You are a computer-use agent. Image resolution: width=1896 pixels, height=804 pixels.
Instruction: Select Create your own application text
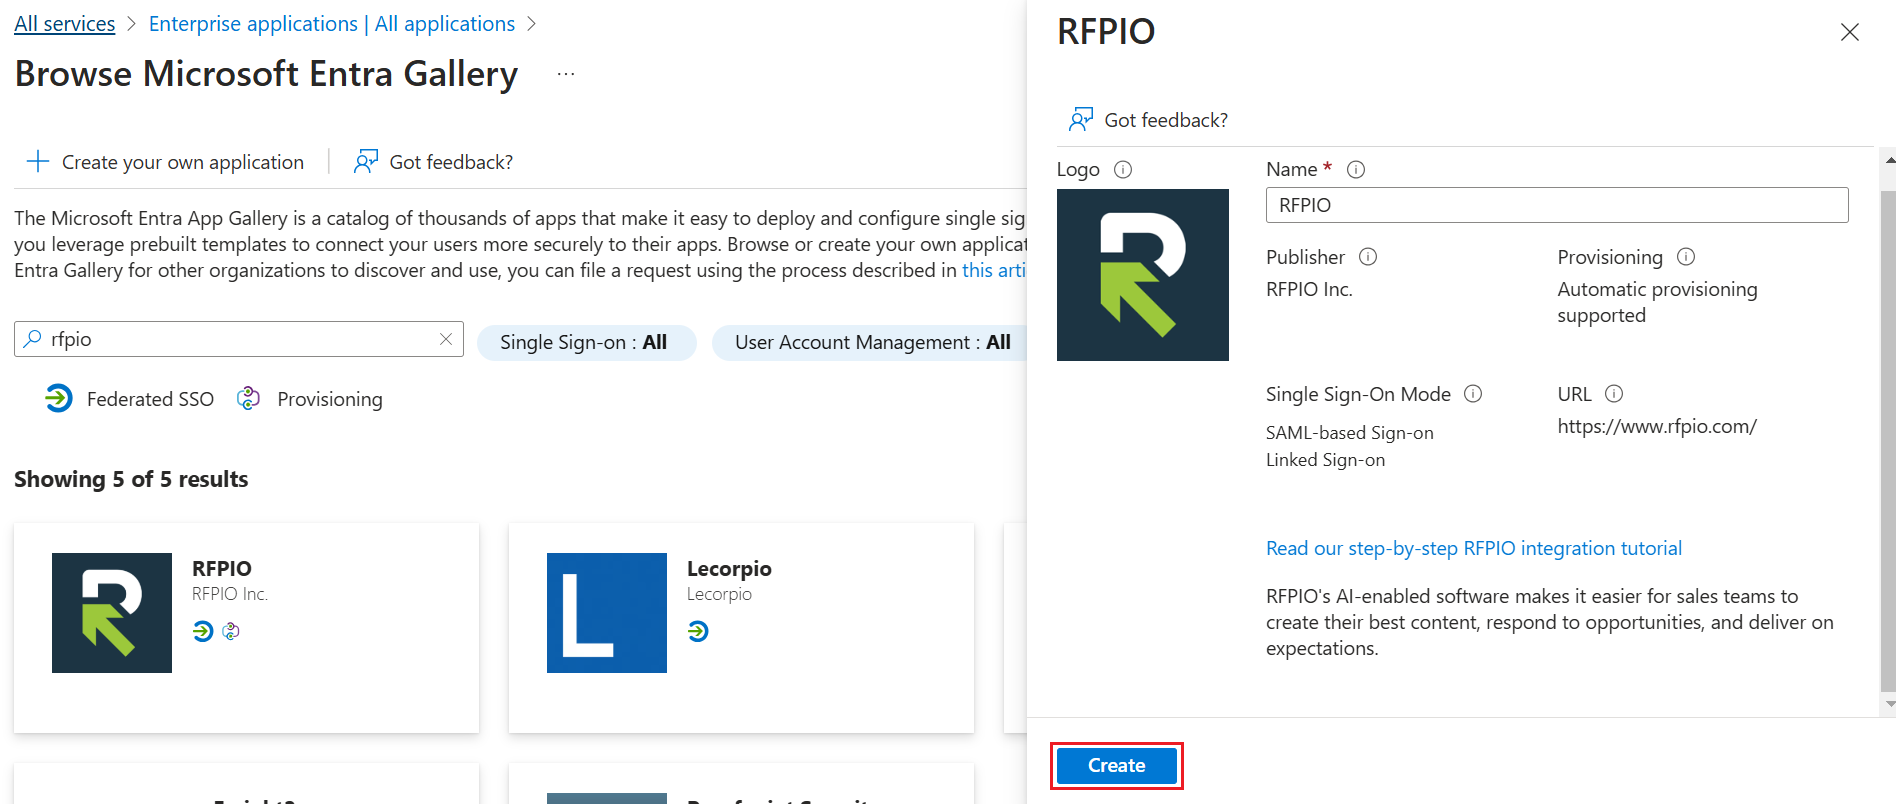183,162
